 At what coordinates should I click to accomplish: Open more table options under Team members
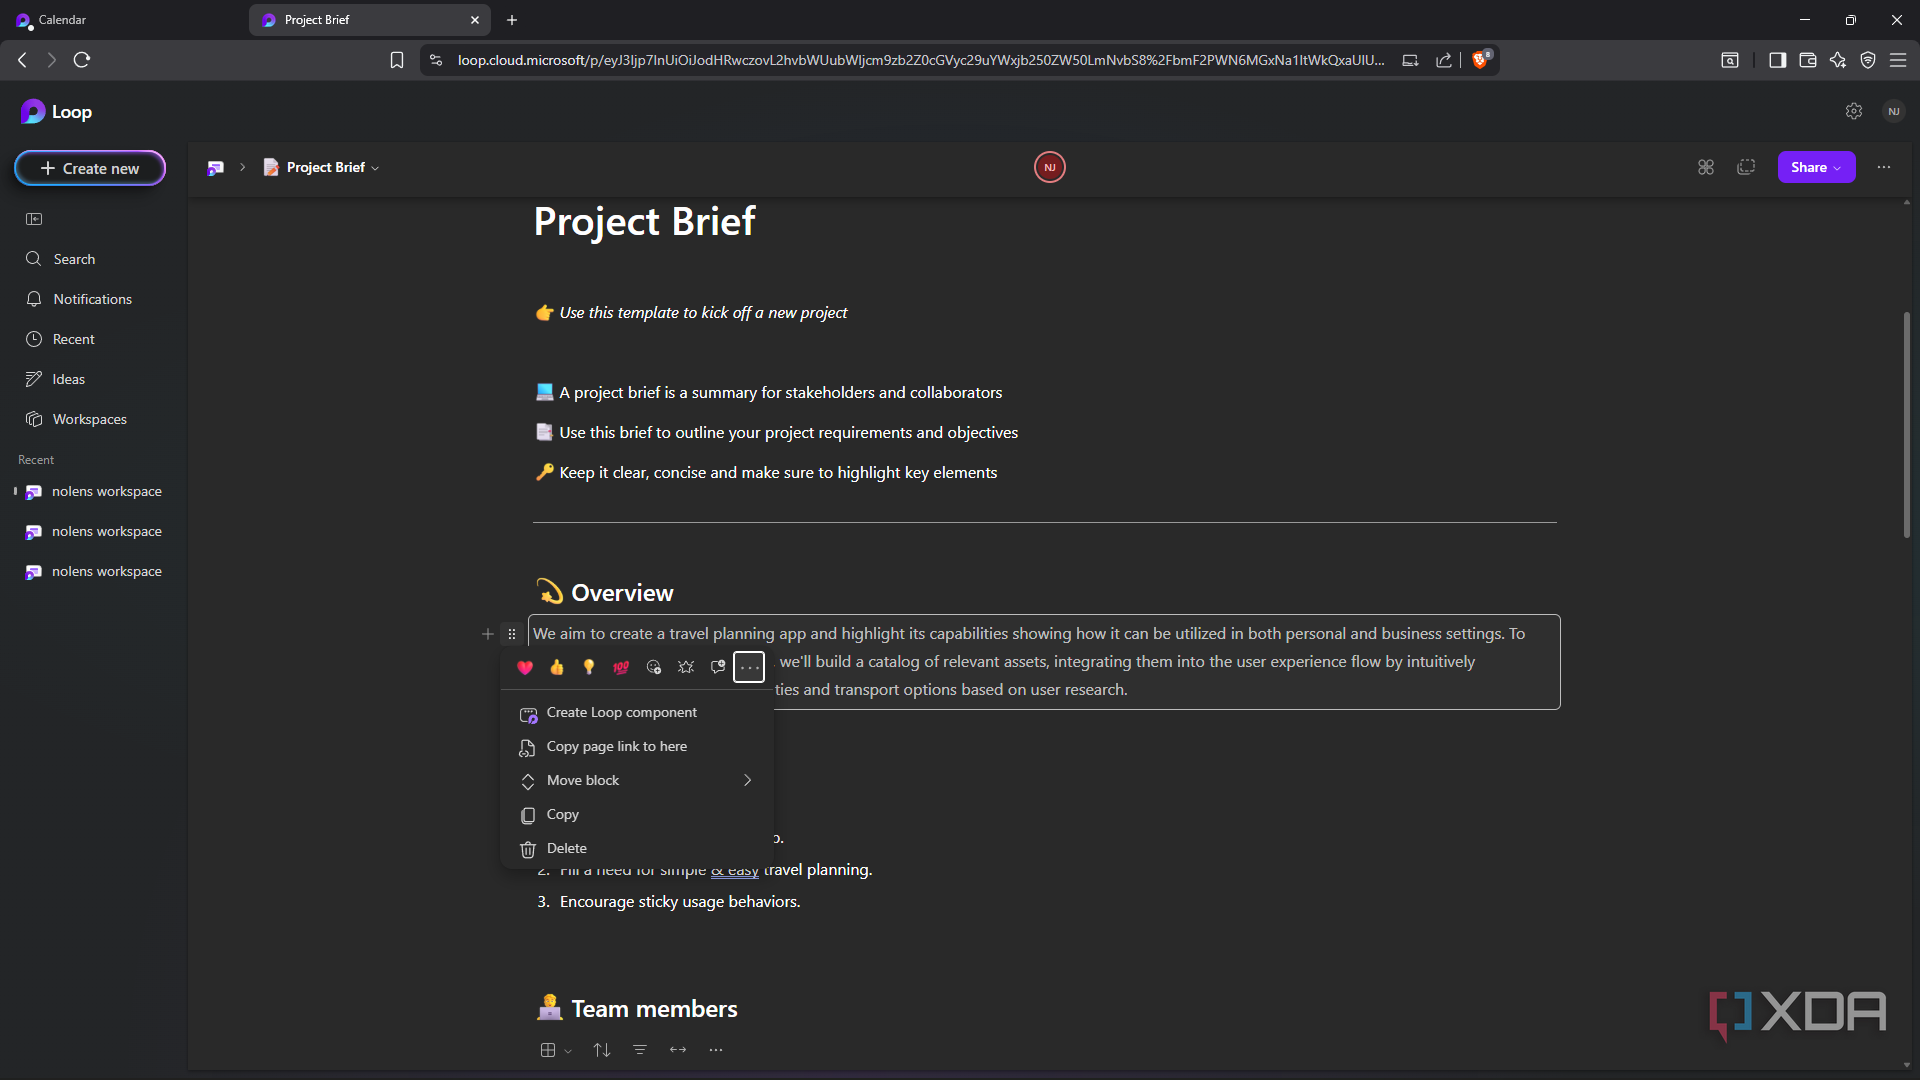coord(716,1050)
